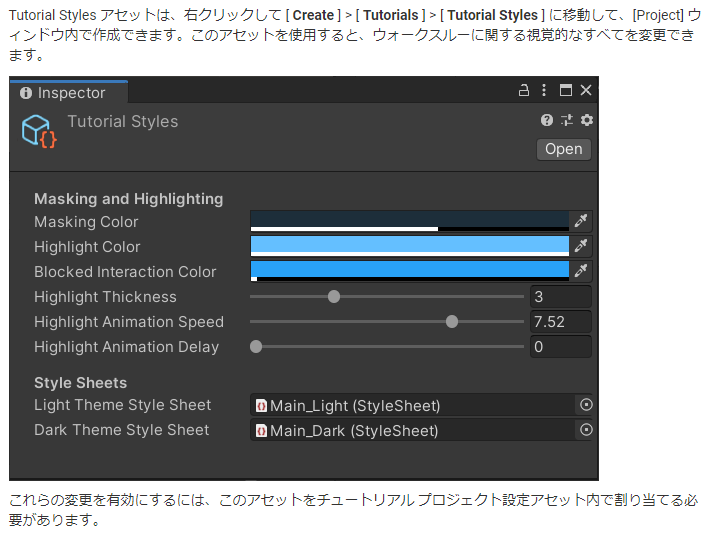Pick Masking Color with eyedropper
This screenshot has height=535, width=702.
[581, 221]
